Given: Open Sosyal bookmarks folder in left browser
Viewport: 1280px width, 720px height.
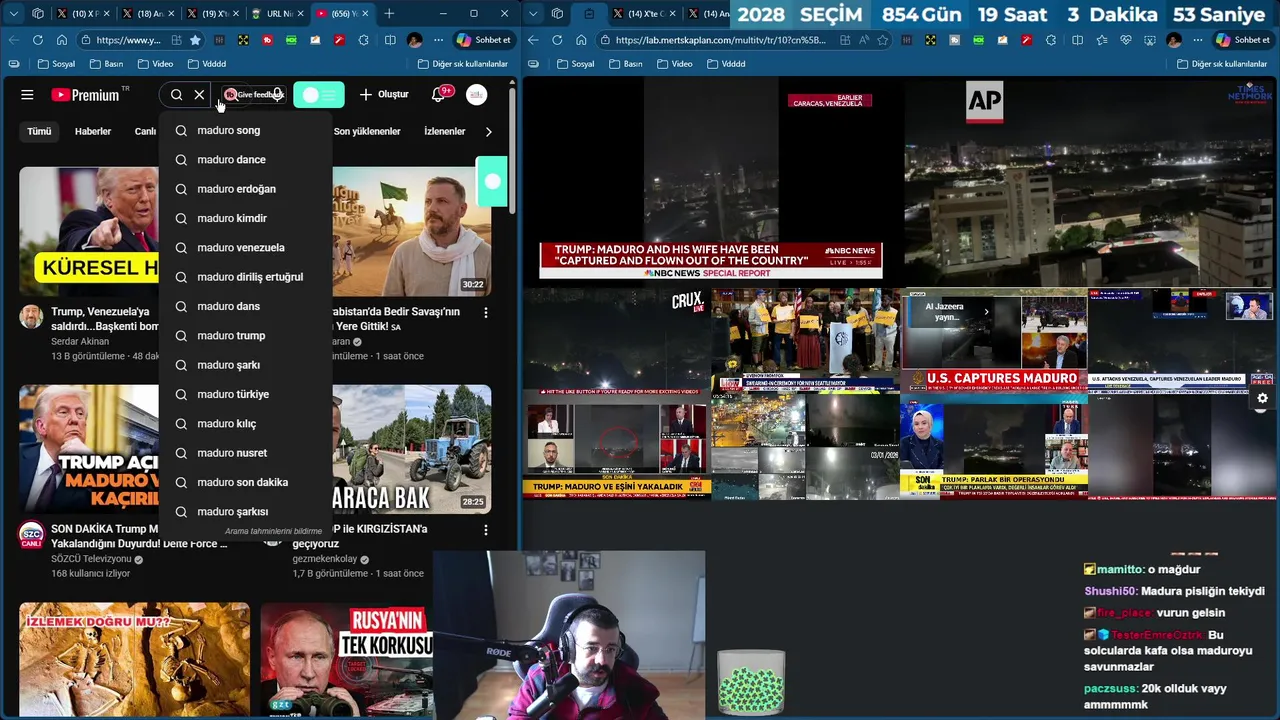Looking at the screenshot, I should (x=56, y=64).
